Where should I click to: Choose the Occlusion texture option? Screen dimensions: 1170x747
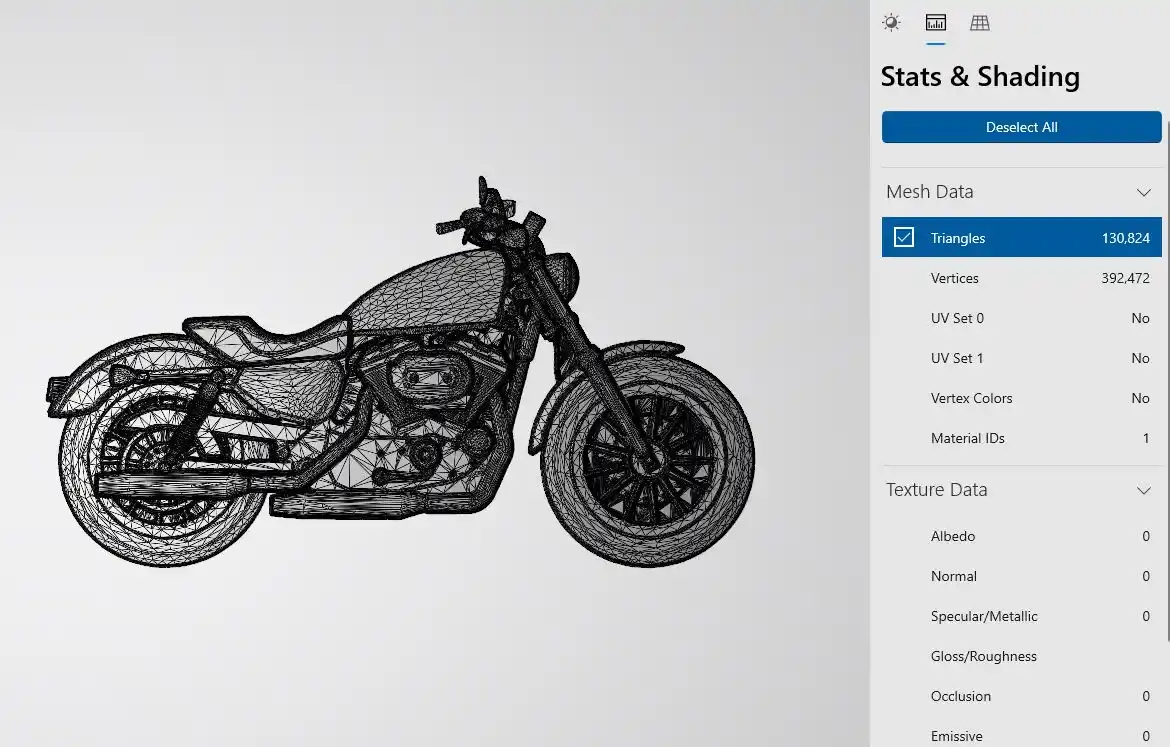(x=1020, y=696)
